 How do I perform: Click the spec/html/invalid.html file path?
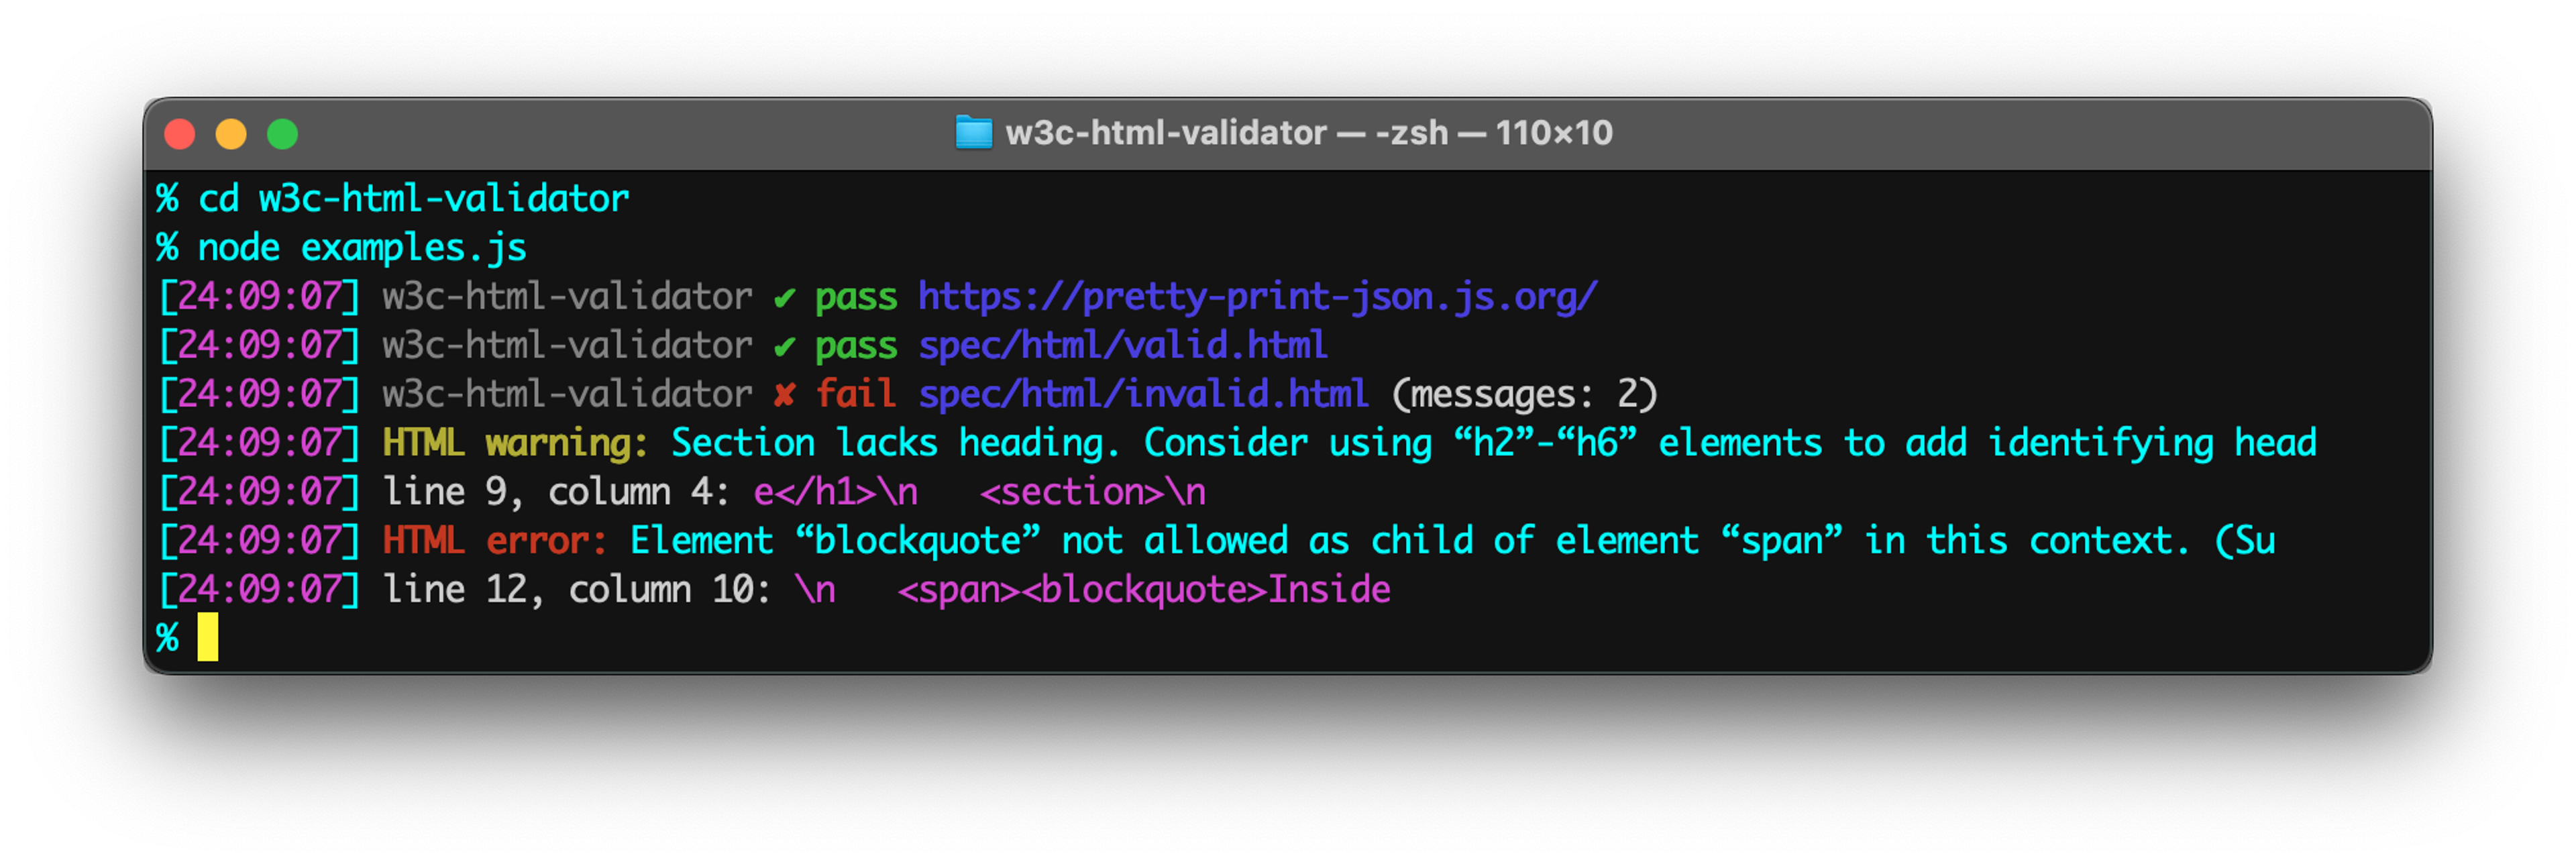[1143, 395]
